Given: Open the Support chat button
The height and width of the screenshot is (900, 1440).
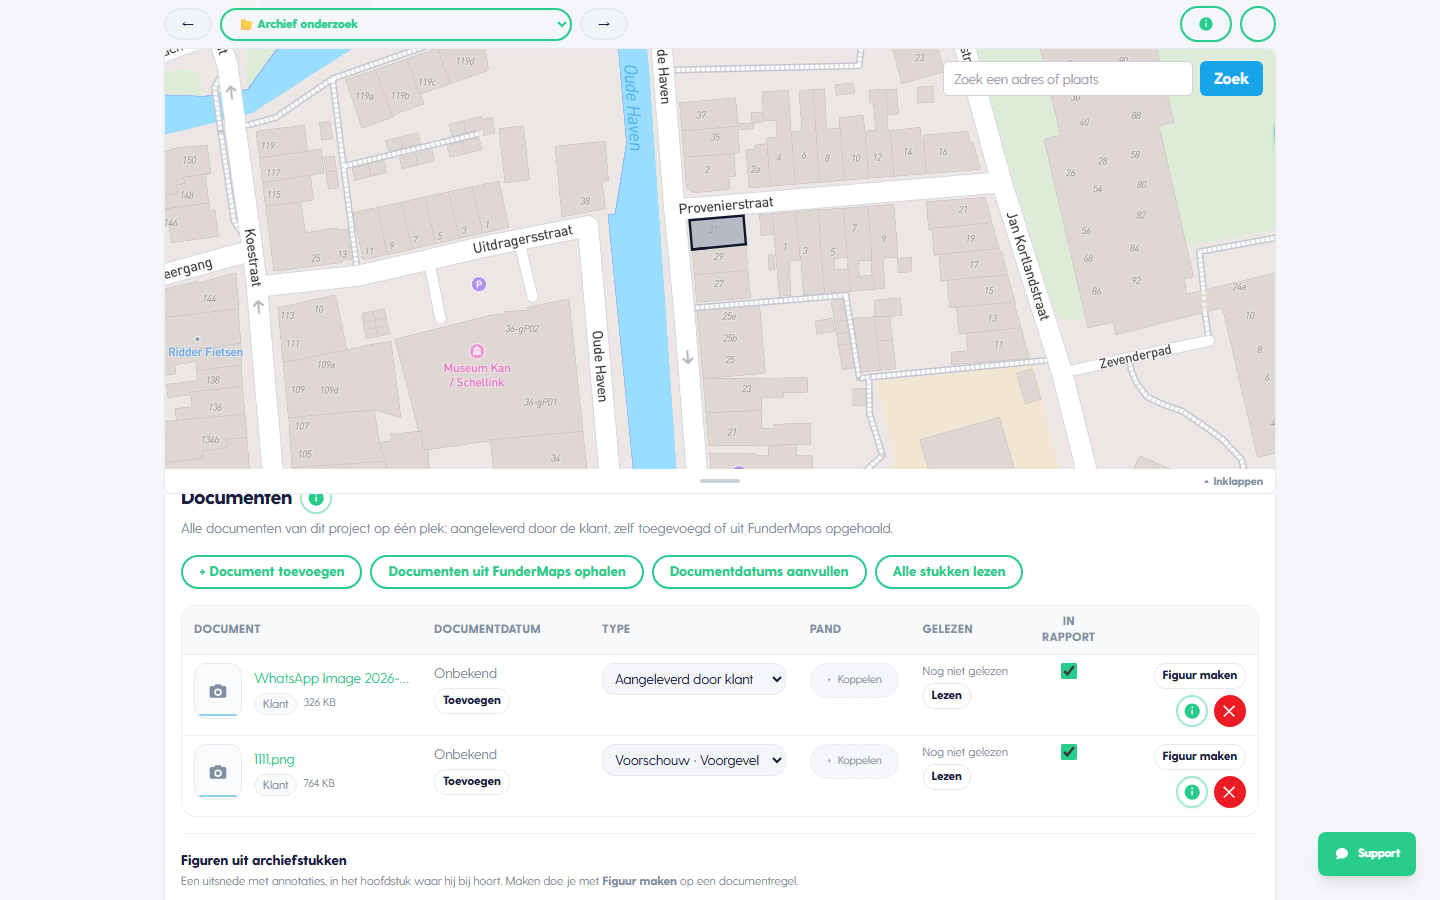Looking at the screenshot, I should point(1367,854).
